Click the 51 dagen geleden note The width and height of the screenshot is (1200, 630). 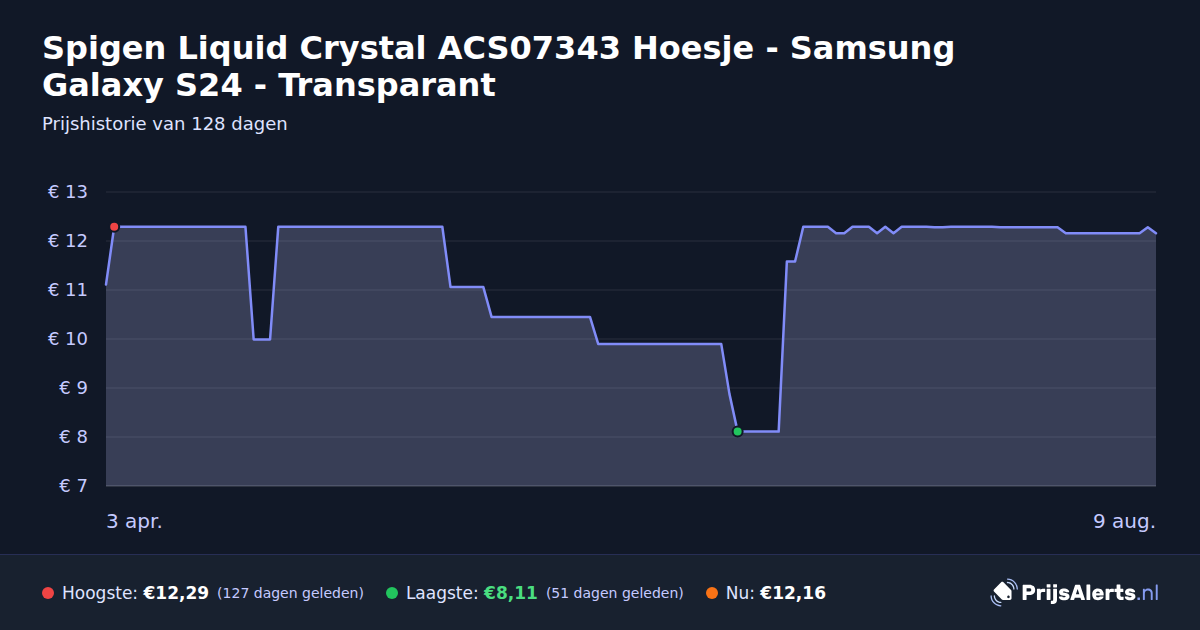(615, 593)
